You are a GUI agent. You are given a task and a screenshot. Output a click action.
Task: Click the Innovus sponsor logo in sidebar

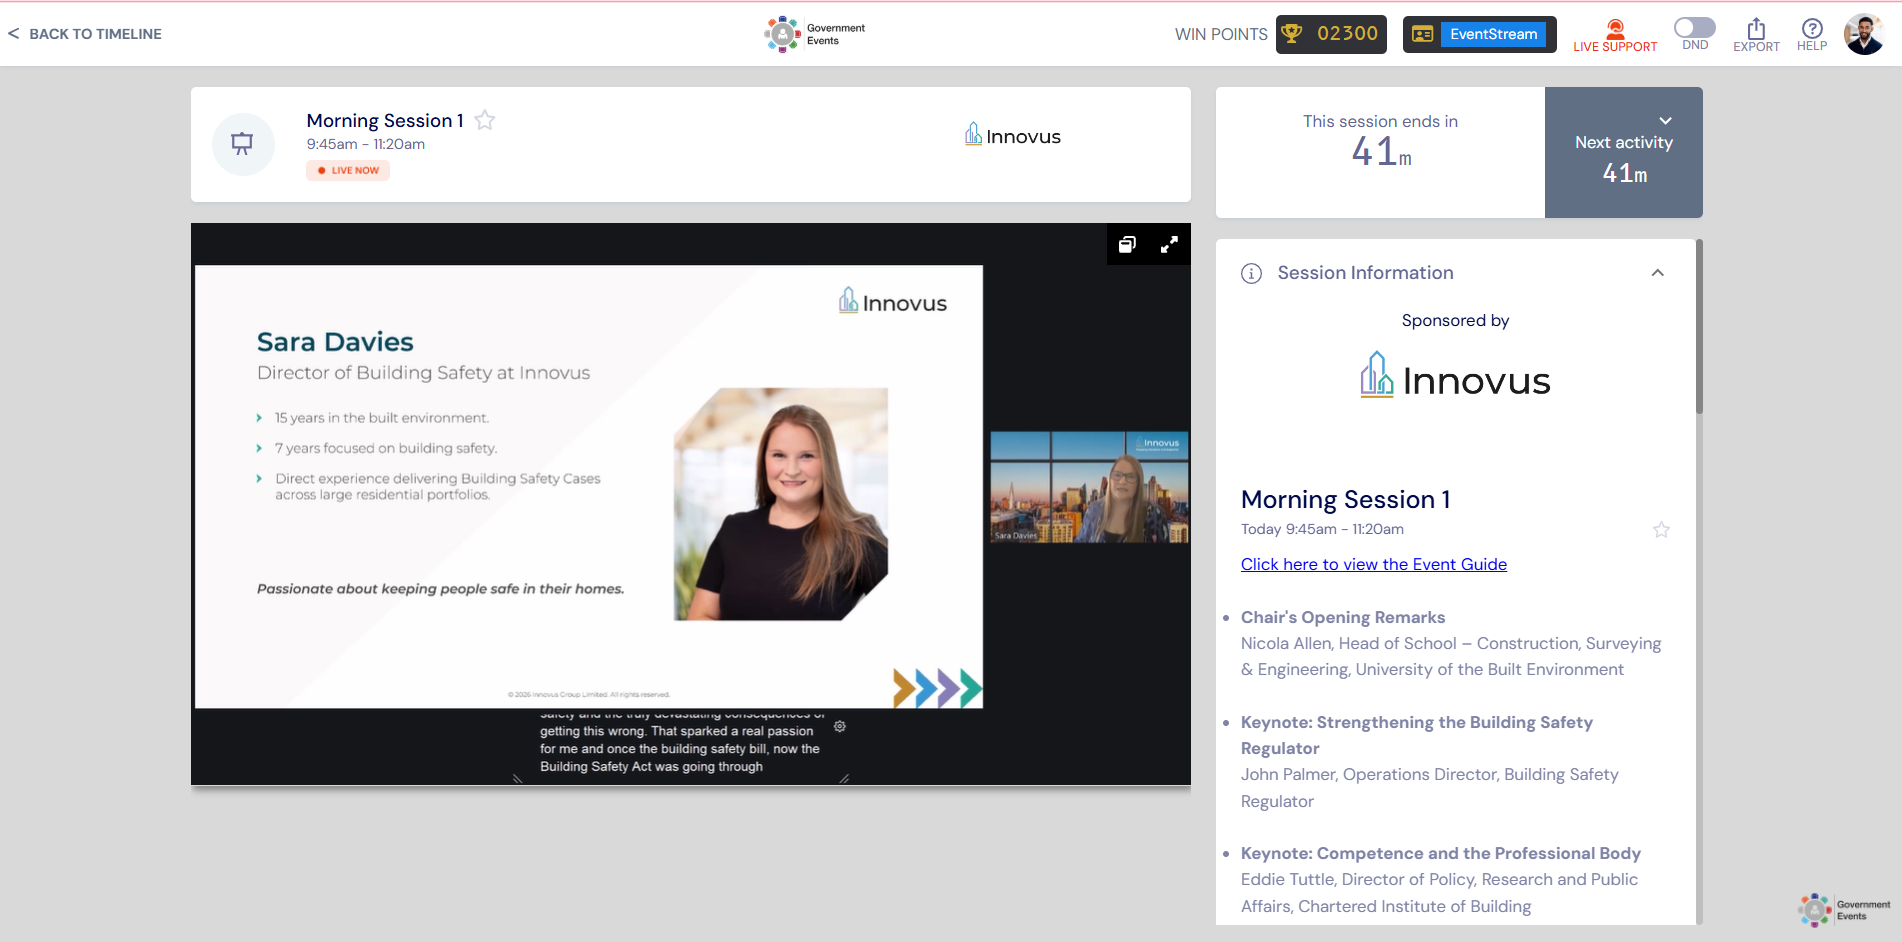click(1455, 378)
